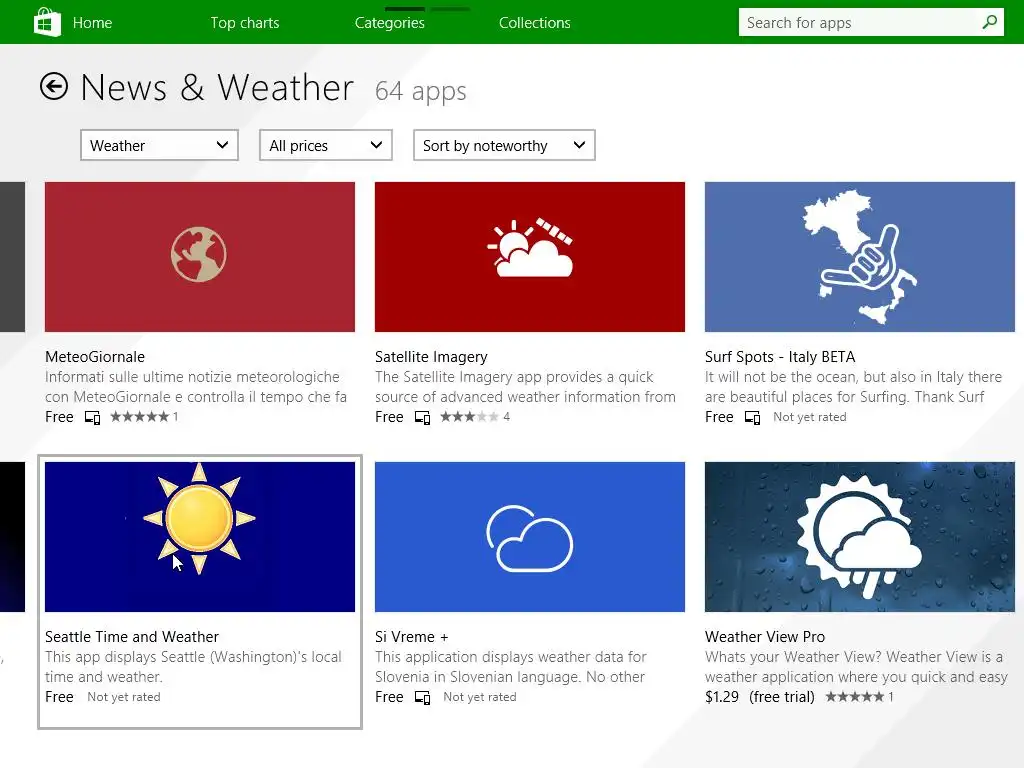Screen dimensions: 1024x768
Task: Open the Categories tab
Action: point(390,23)
